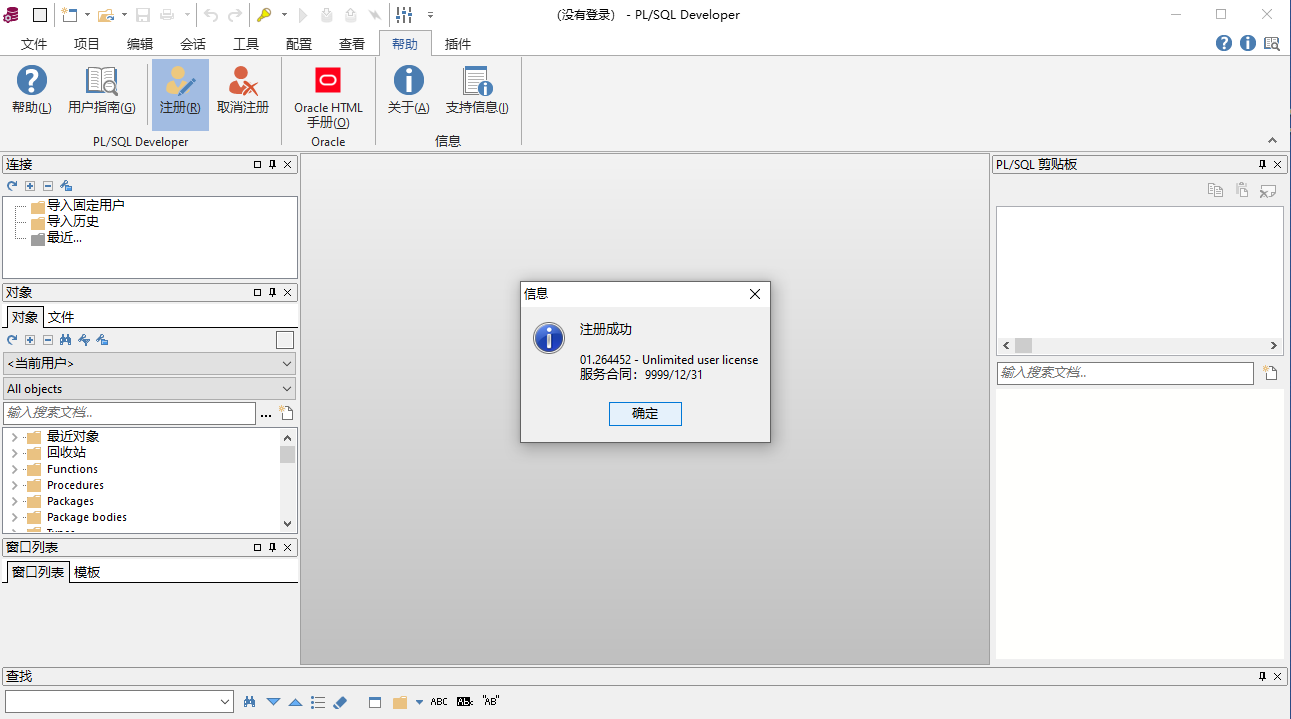Image resolution: width=1291 pixels, height=719 pixels.
Task: Click the binoculars search icon in 查找 bar
Action: [250, 702]
